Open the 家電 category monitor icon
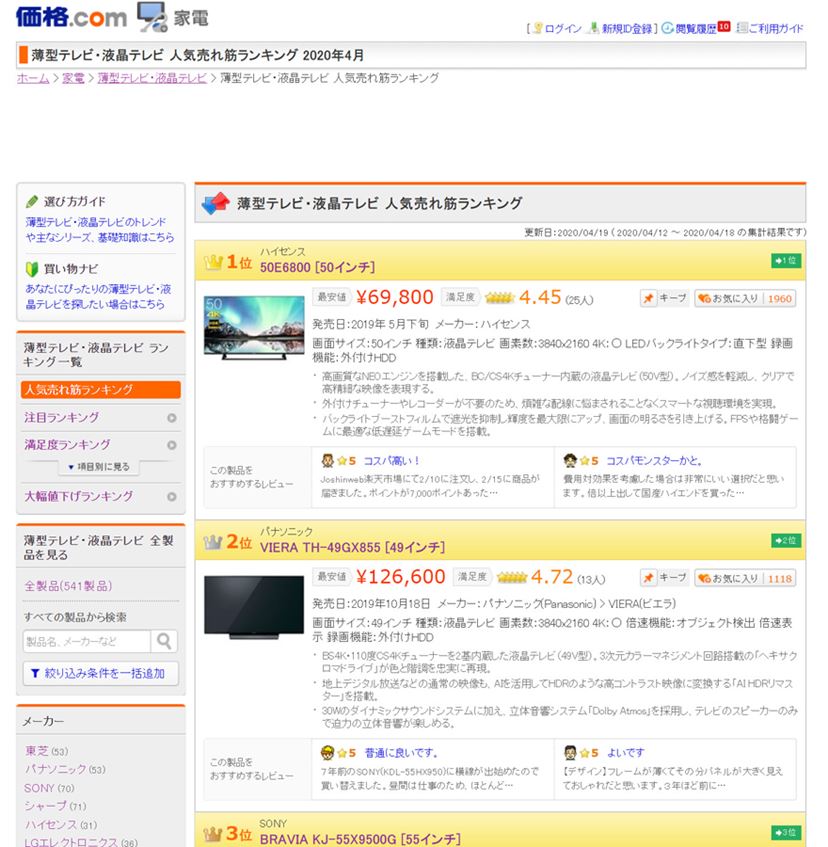This screenshot has width=828, height=847. coord(151,17)
